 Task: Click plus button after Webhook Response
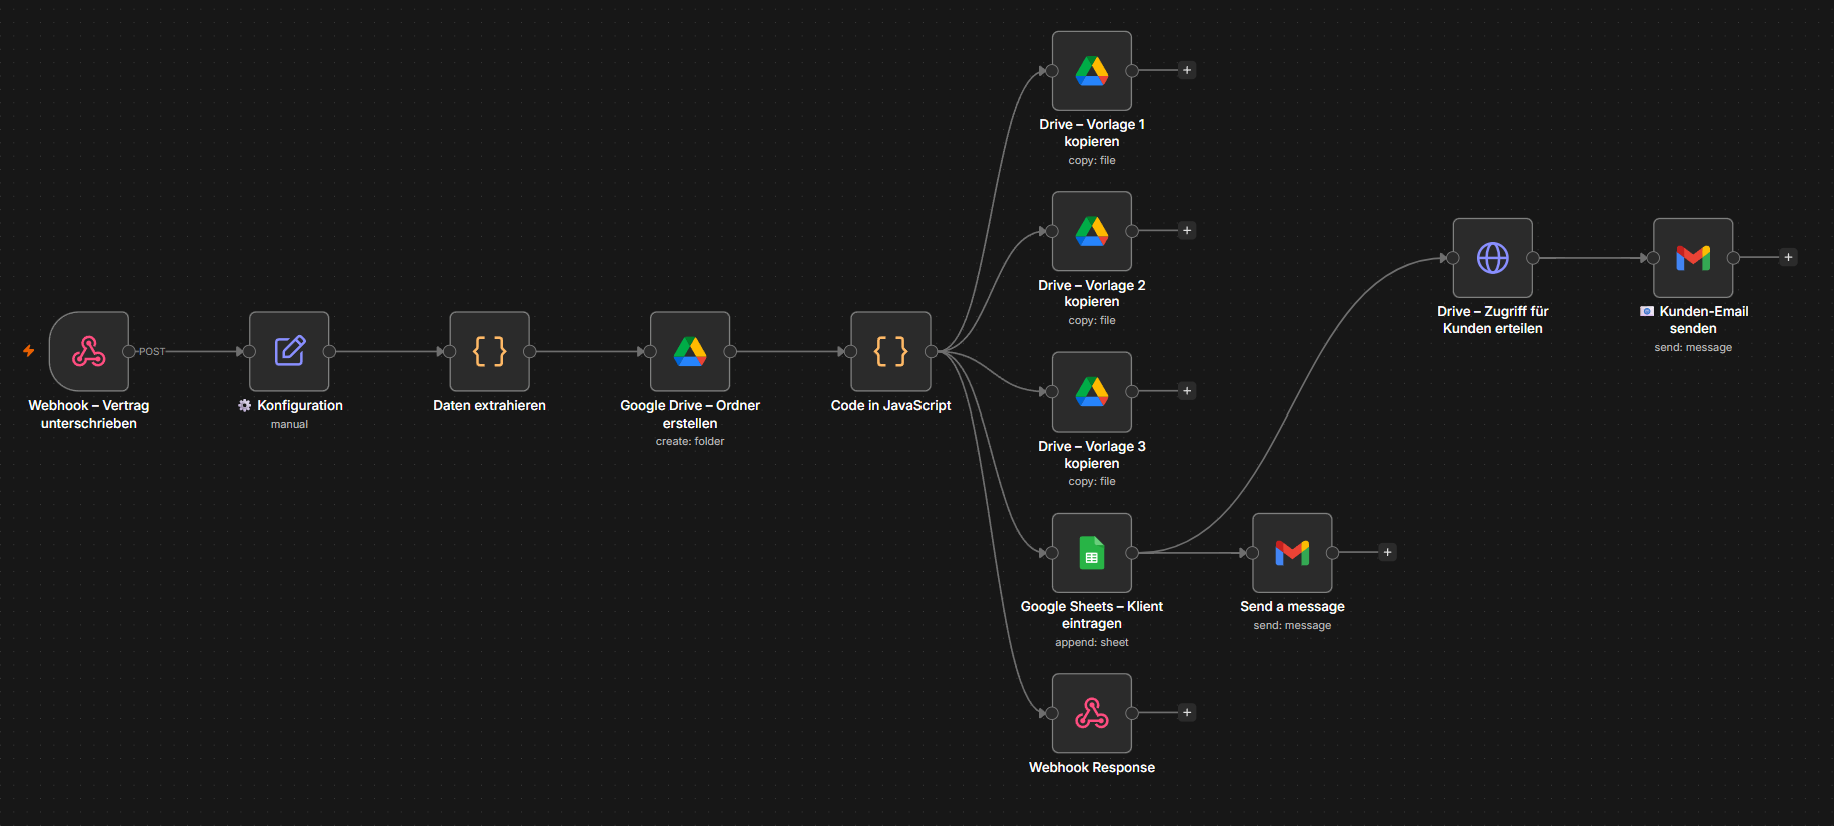(x=1187, y=713)
